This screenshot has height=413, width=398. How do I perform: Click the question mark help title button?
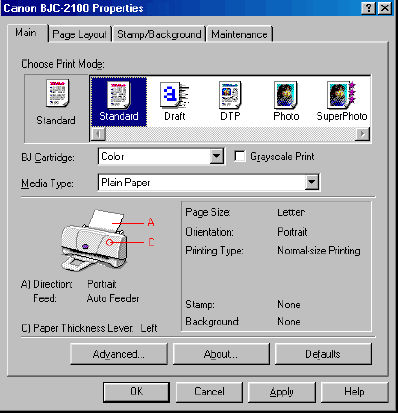coord(369,8)
